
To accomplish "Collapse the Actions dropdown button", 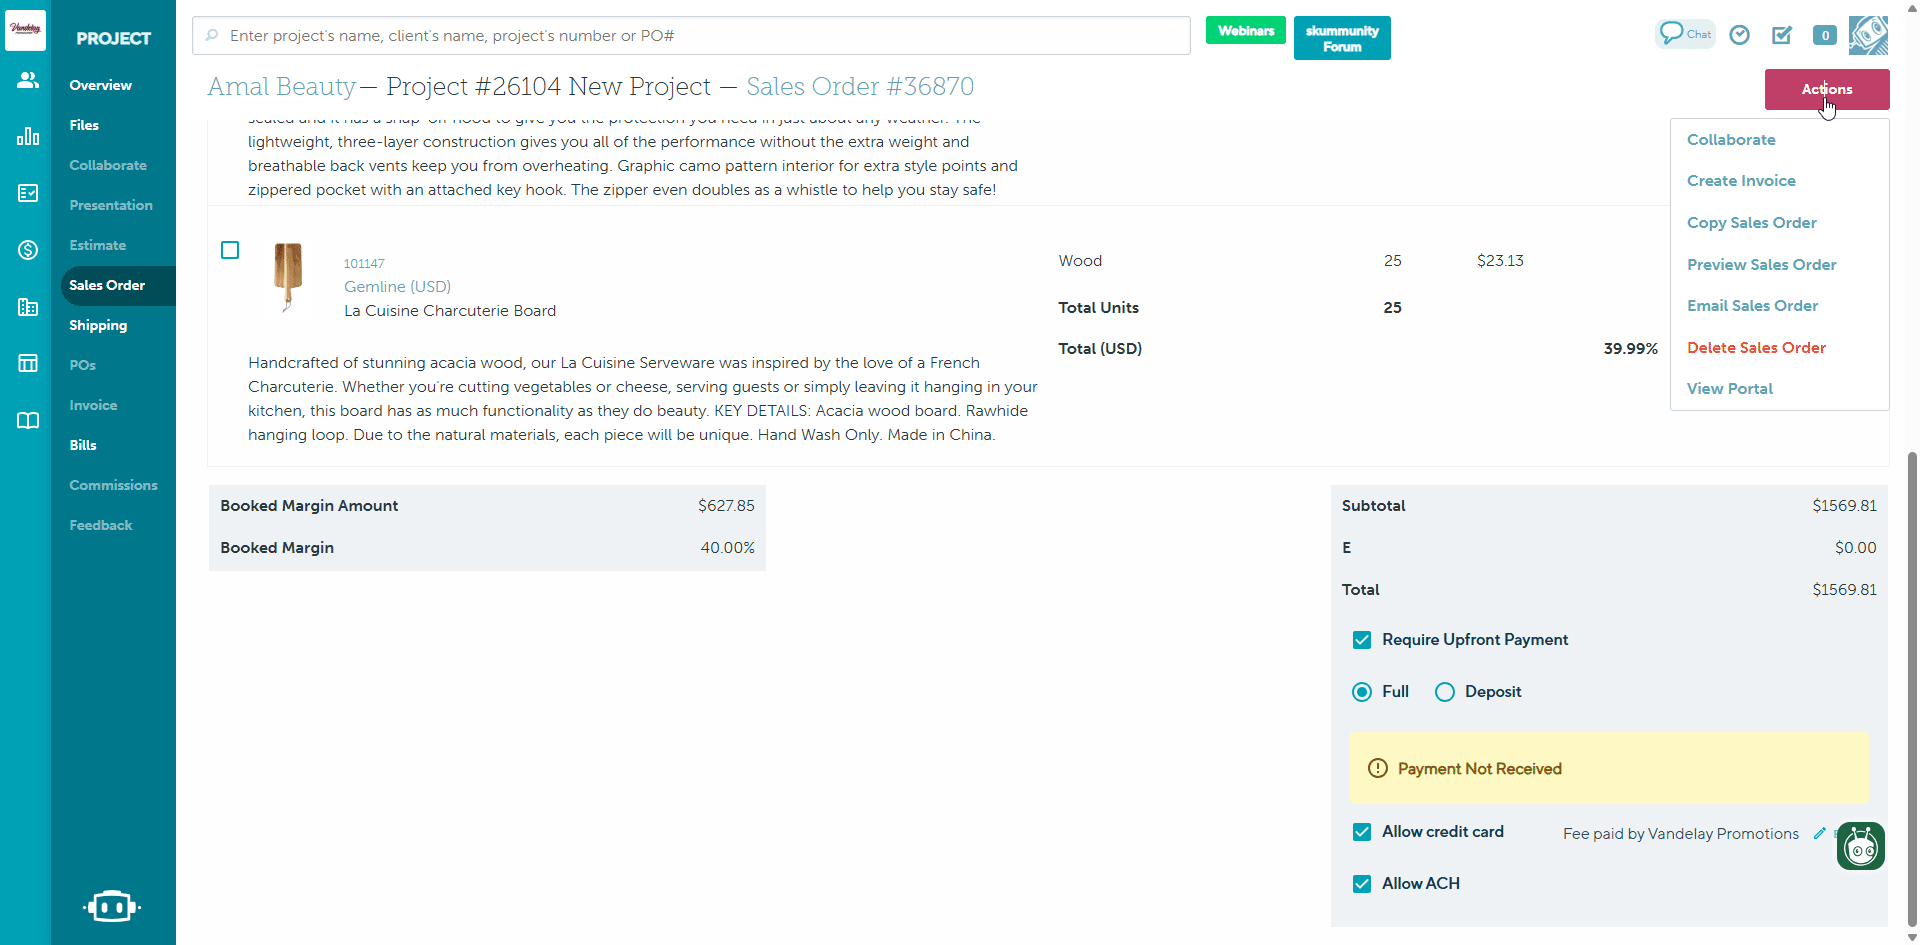I will tap(1826, 89).
